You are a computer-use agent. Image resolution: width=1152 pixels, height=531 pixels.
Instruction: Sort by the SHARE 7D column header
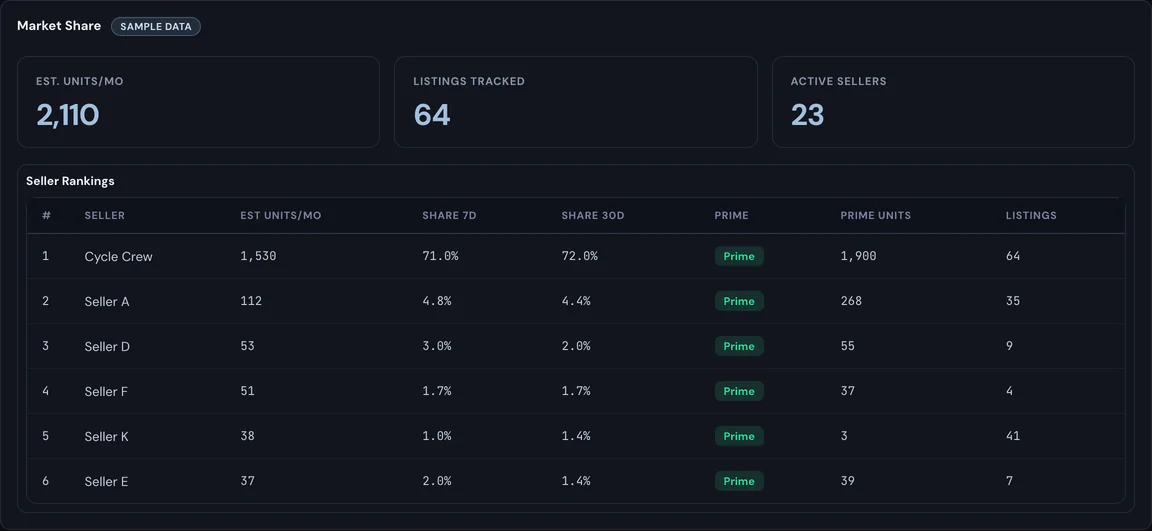tap(450, 216)
